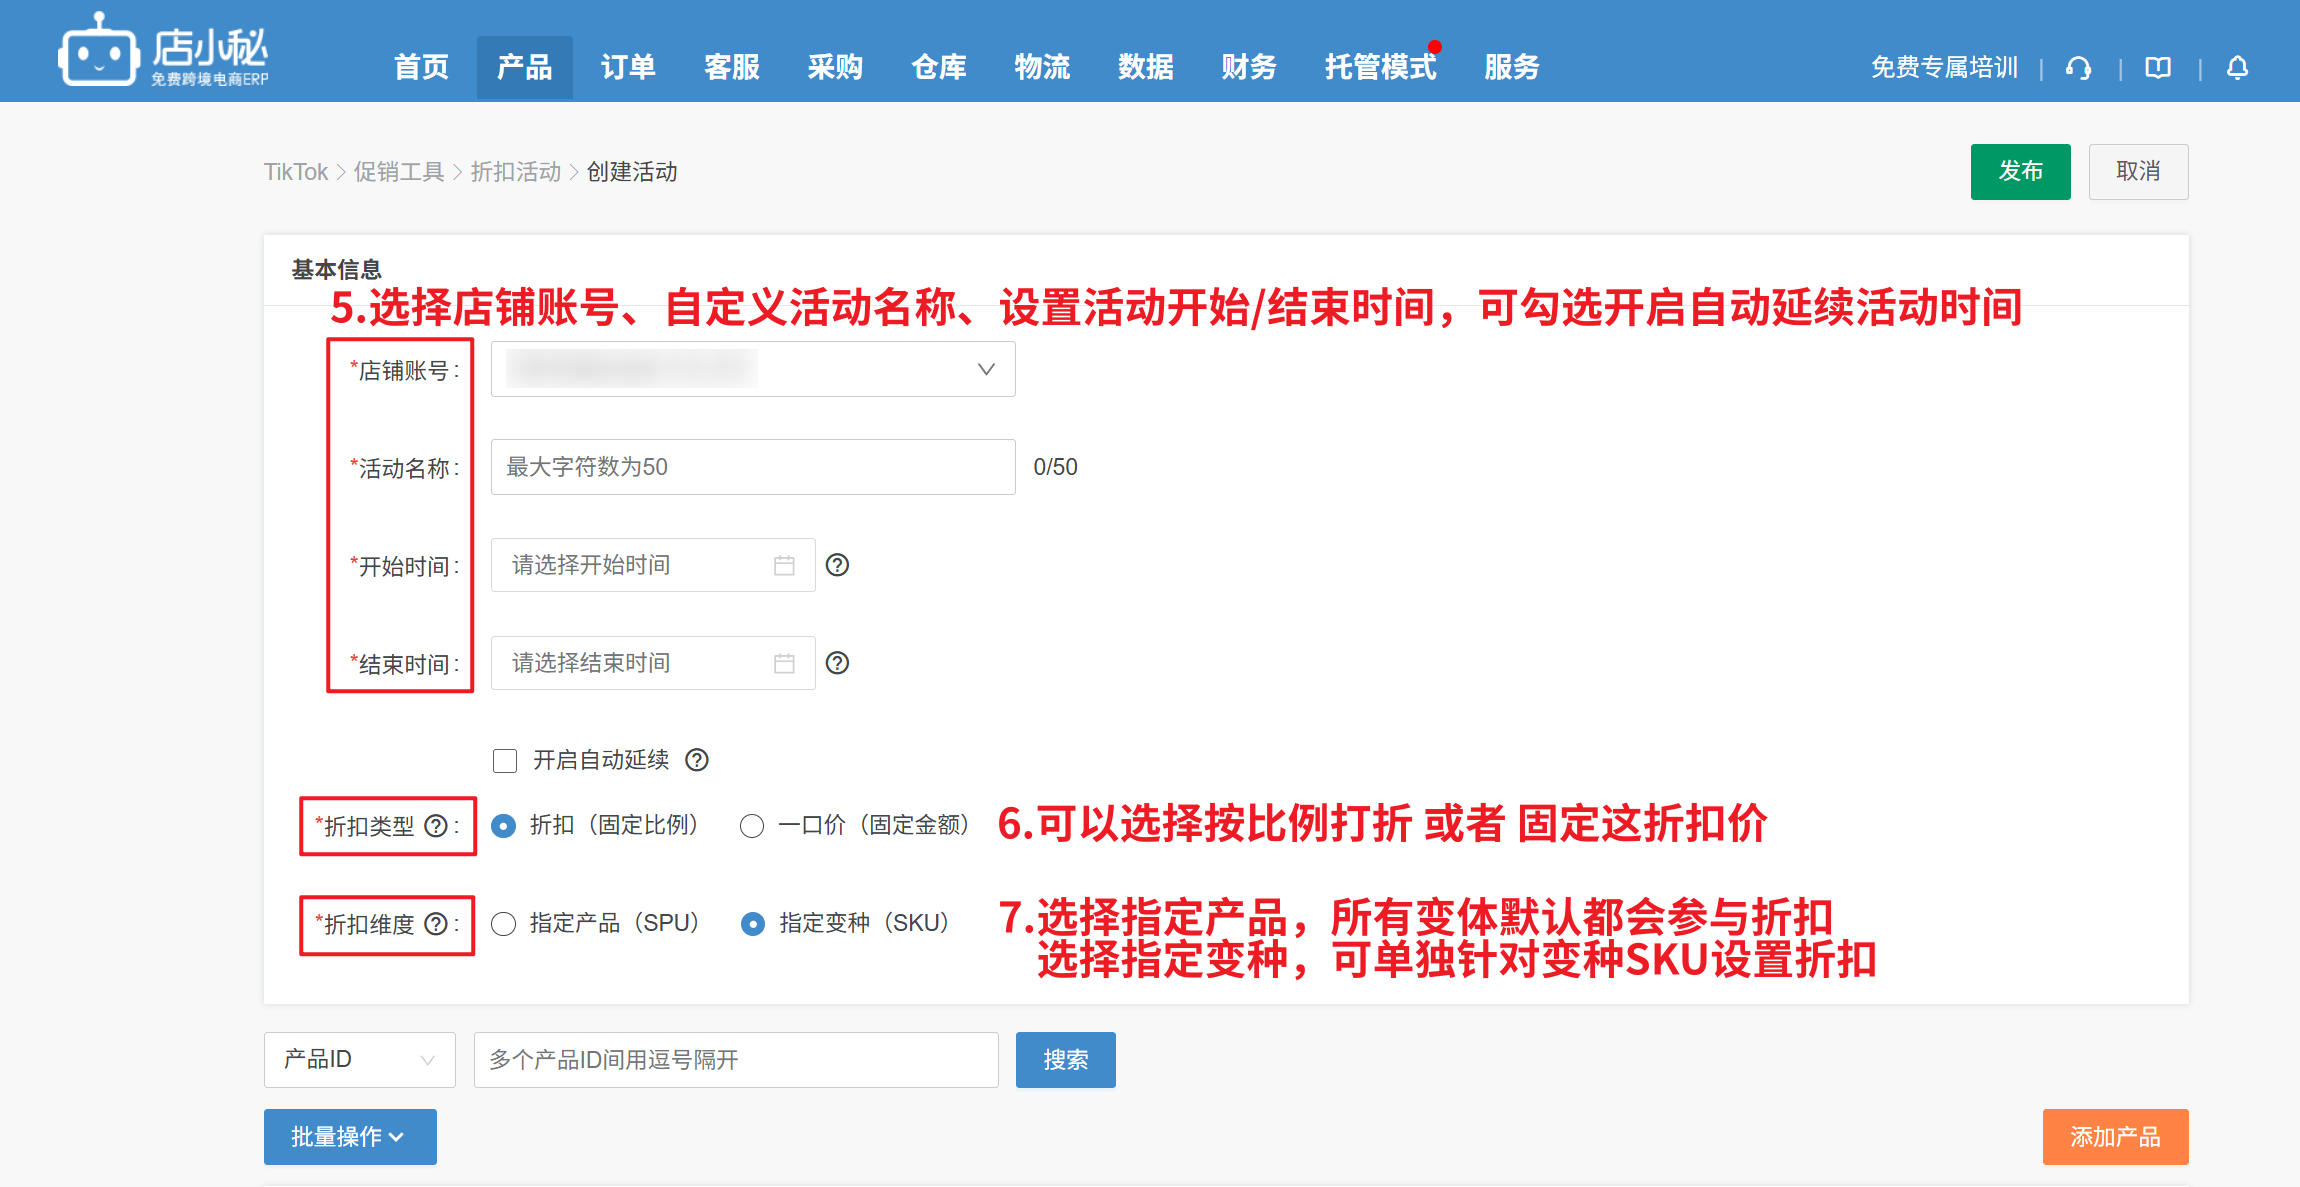The width and height of the screenshot is (2300, 1187).
Task: Click the notification bell icon
Action: (x=2238, y=68)
